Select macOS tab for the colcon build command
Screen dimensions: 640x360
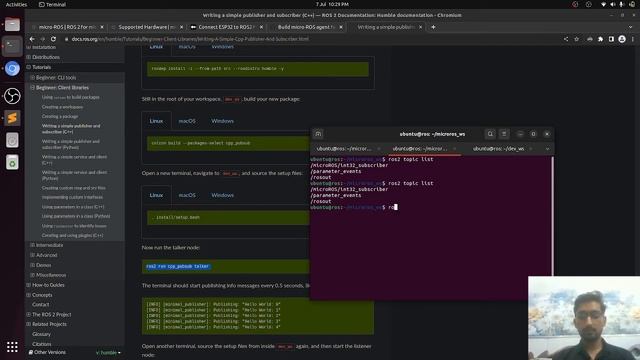click(x=187, y=121)
